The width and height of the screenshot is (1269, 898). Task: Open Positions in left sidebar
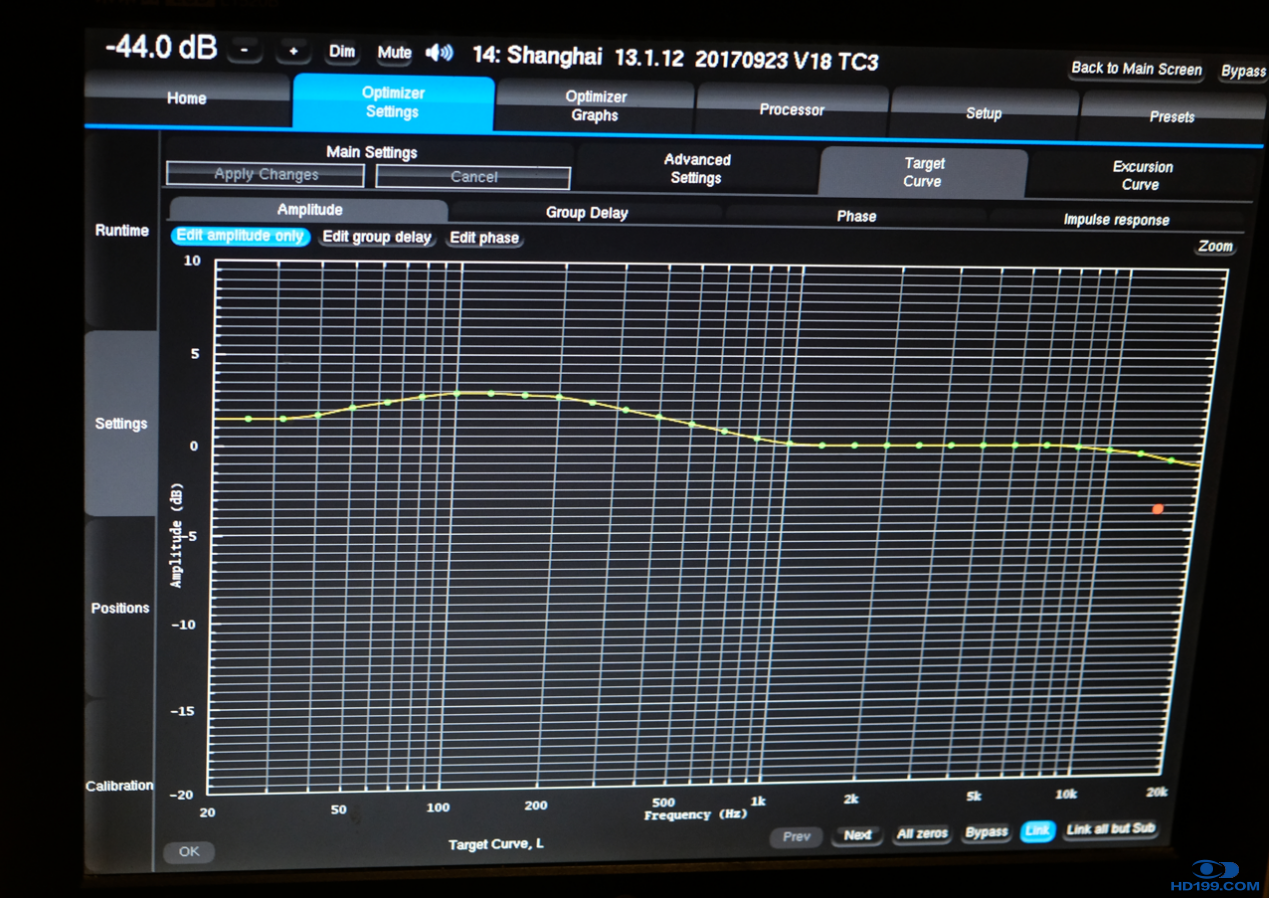click(x=120, y=608)
